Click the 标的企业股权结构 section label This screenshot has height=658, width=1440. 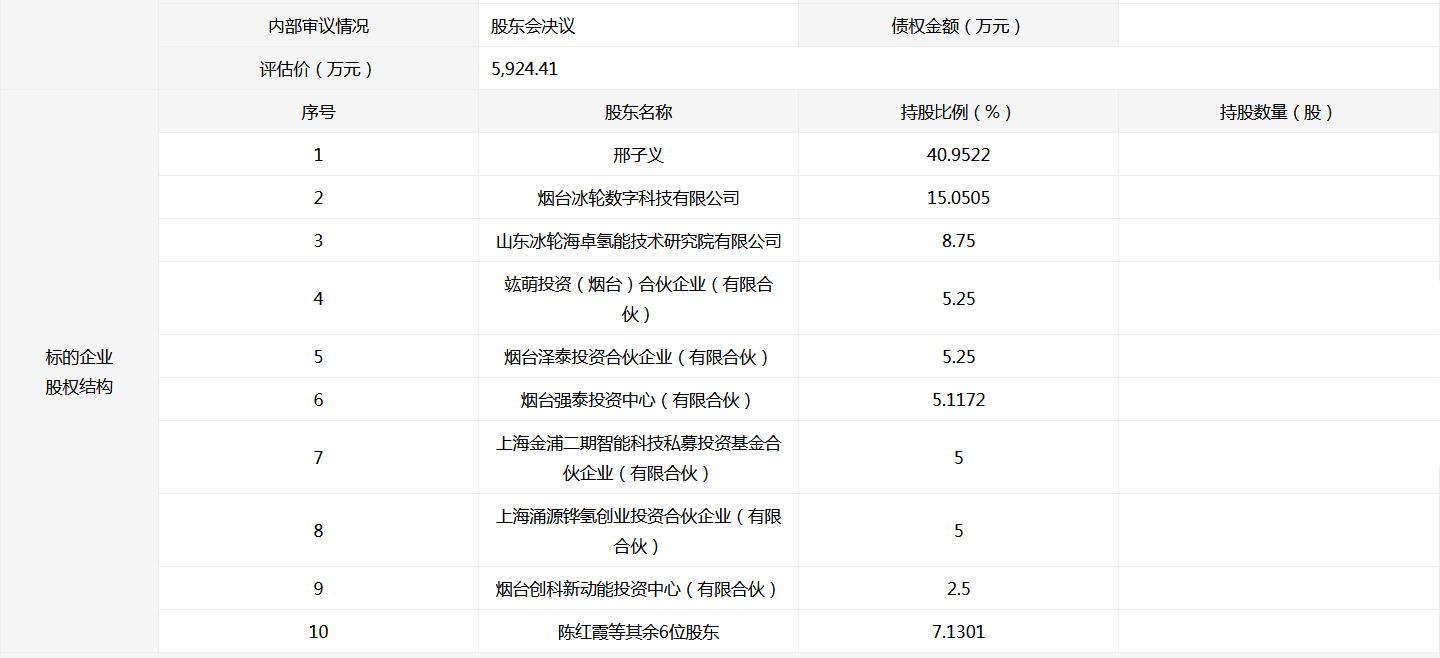(x=79, y=372)
